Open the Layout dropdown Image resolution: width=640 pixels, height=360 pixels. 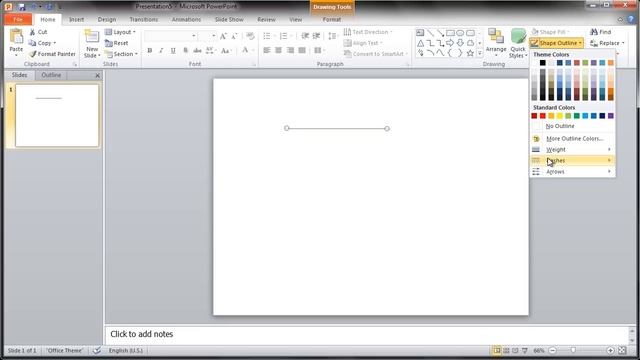(120, 32)
